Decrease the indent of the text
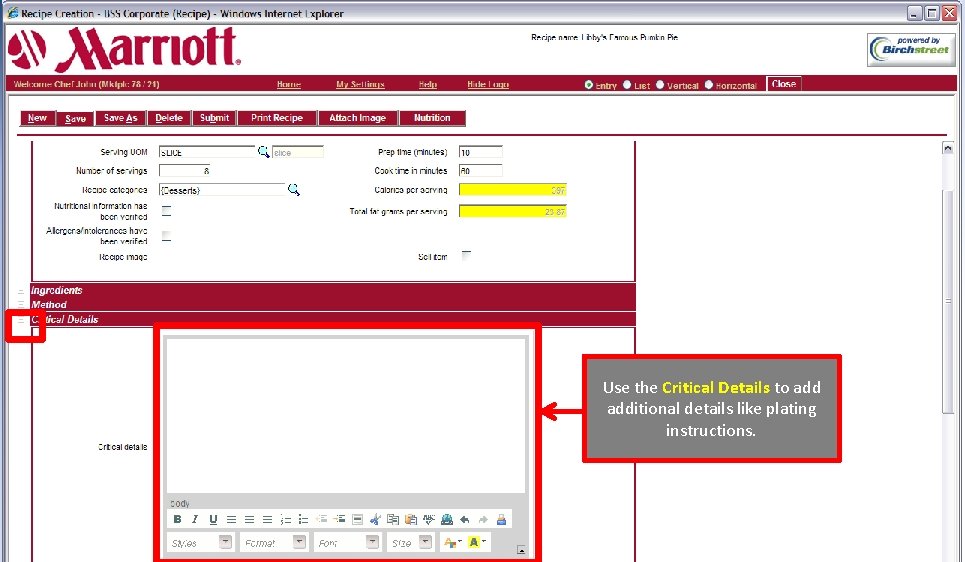Viewport: 965px width, 562px height. [321, 520]
